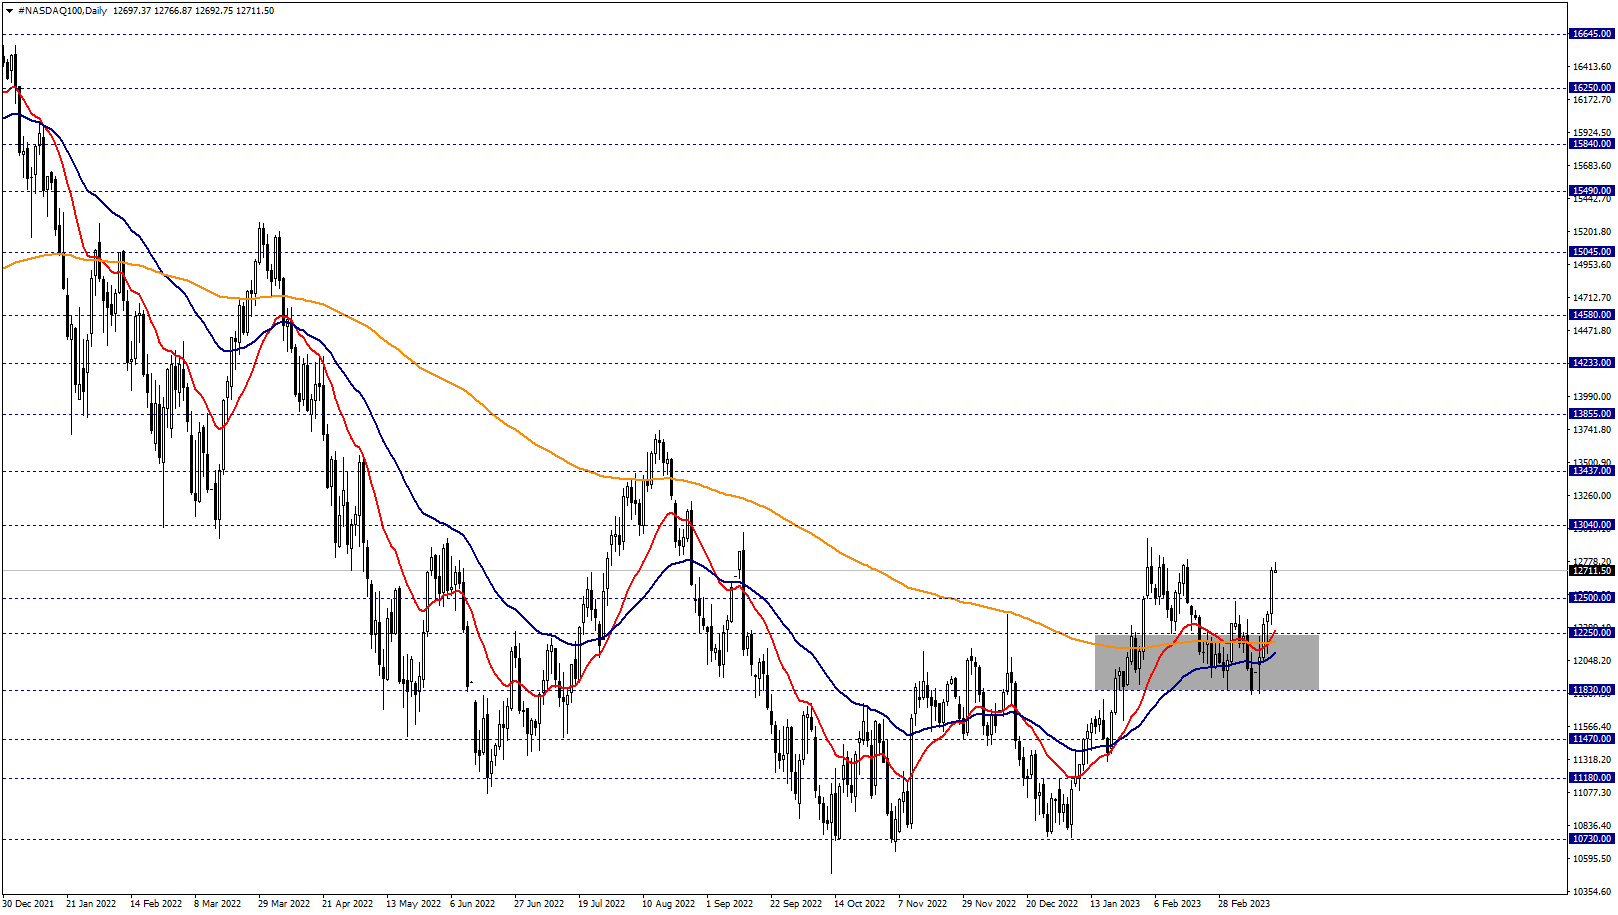The height and width of the screenshot is (915, 1618).
Task: Click the 13 May 2022 date label
Action: [x=413, y=904]
